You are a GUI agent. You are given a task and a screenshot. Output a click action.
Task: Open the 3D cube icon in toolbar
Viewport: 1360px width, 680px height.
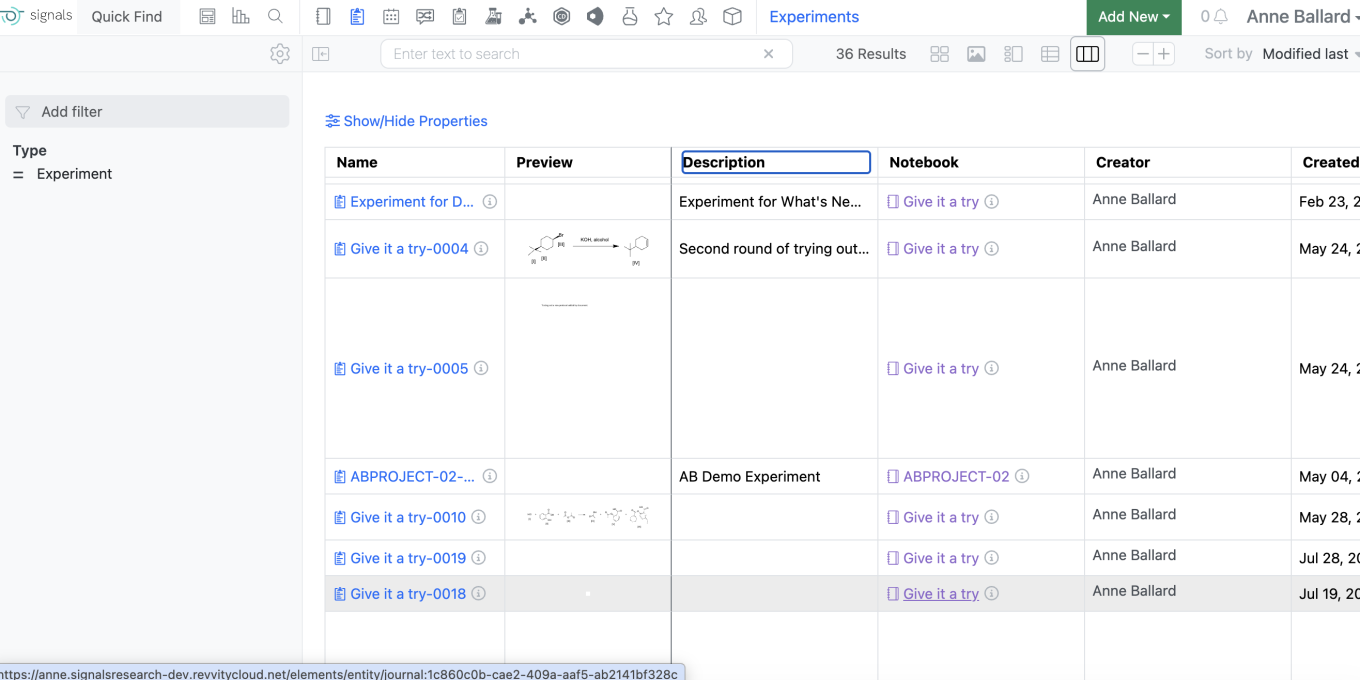[732, 17]
